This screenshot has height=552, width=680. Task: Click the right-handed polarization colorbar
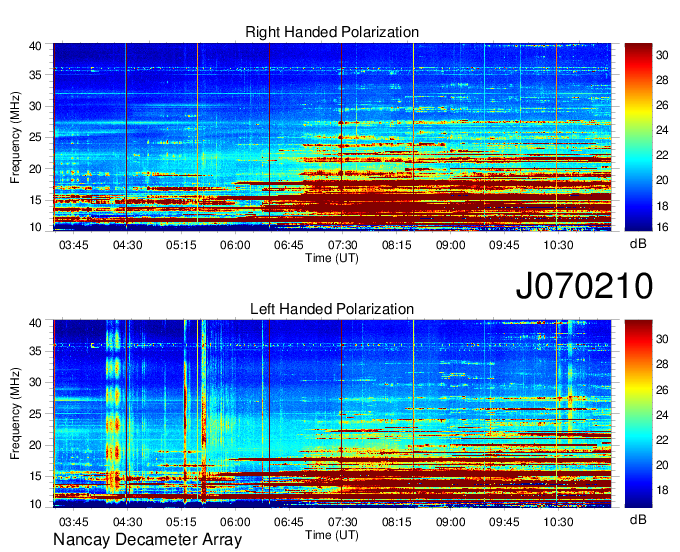[638, 137]
